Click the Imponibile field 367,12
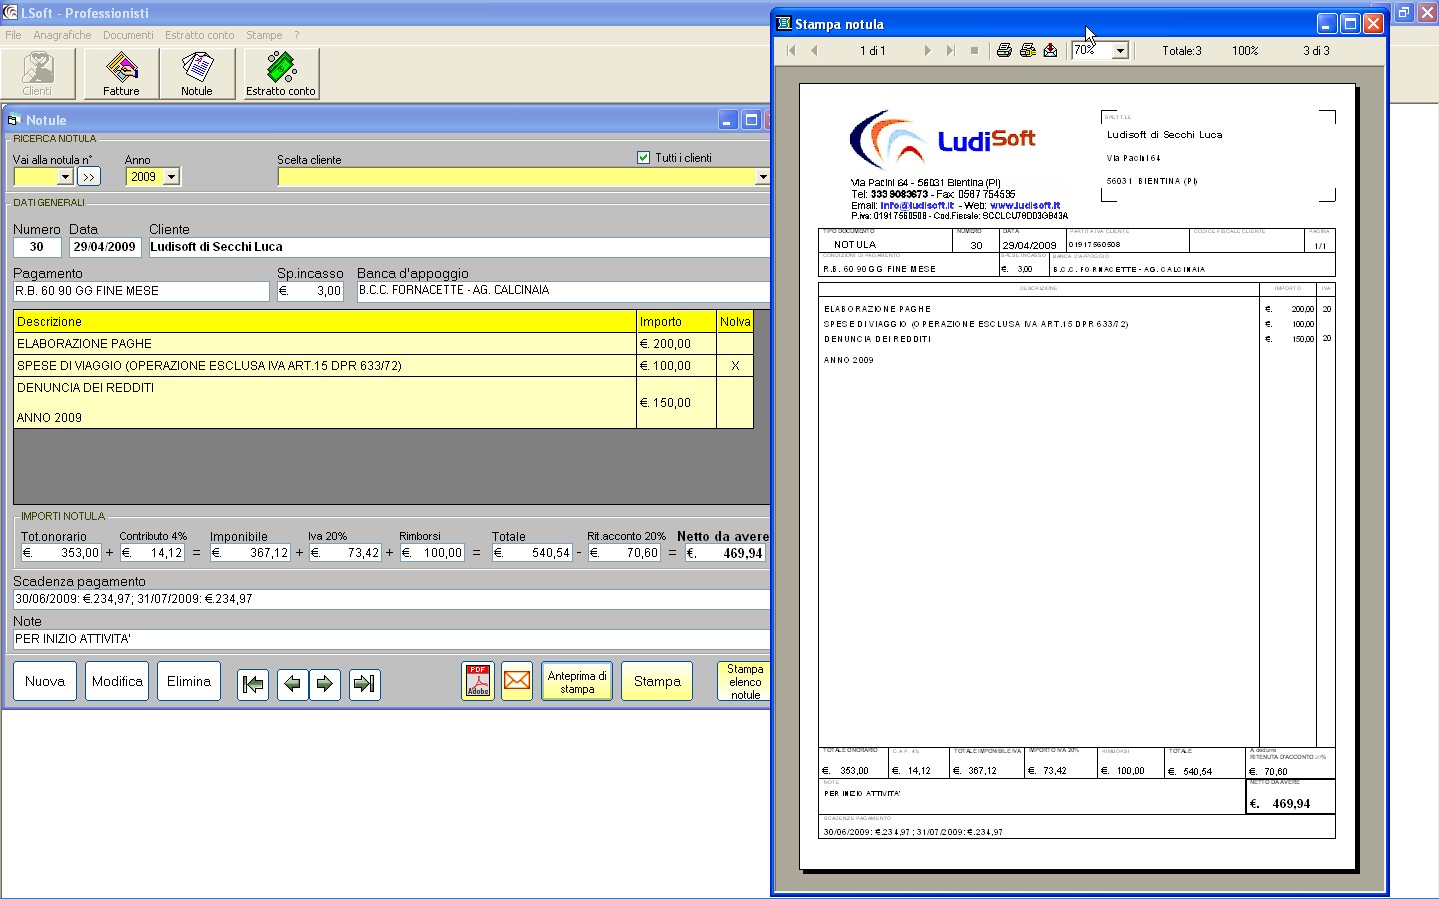The image size is (1439, 899). pos(250,552)
